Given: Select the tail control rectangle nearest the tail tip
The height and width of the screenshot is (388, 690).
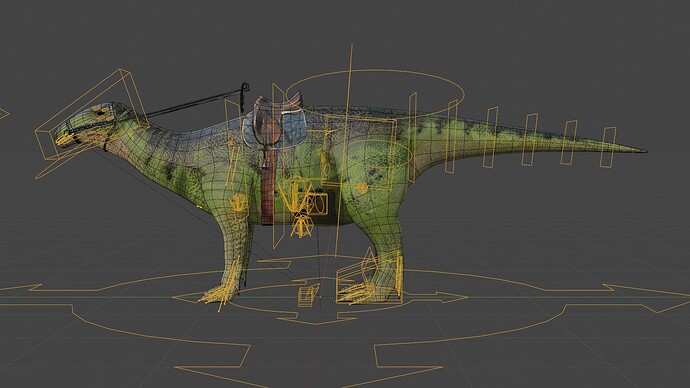Looking at the screenshot, I should point(609,147).
